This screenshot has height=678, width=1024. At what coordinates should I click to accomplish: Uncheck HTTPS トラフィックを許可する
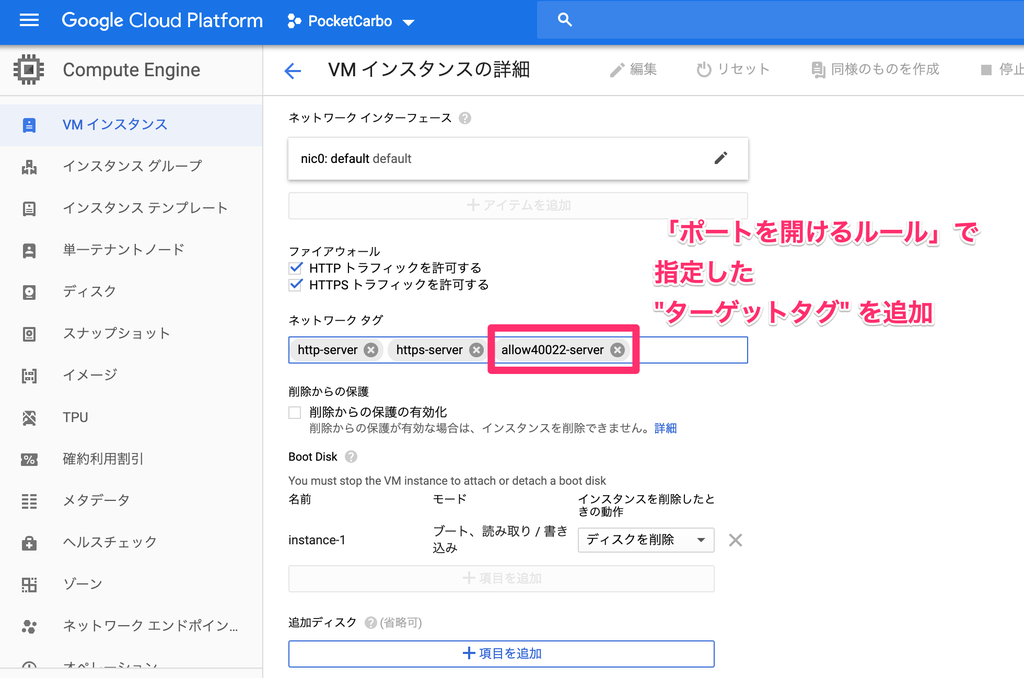point(295,284)
